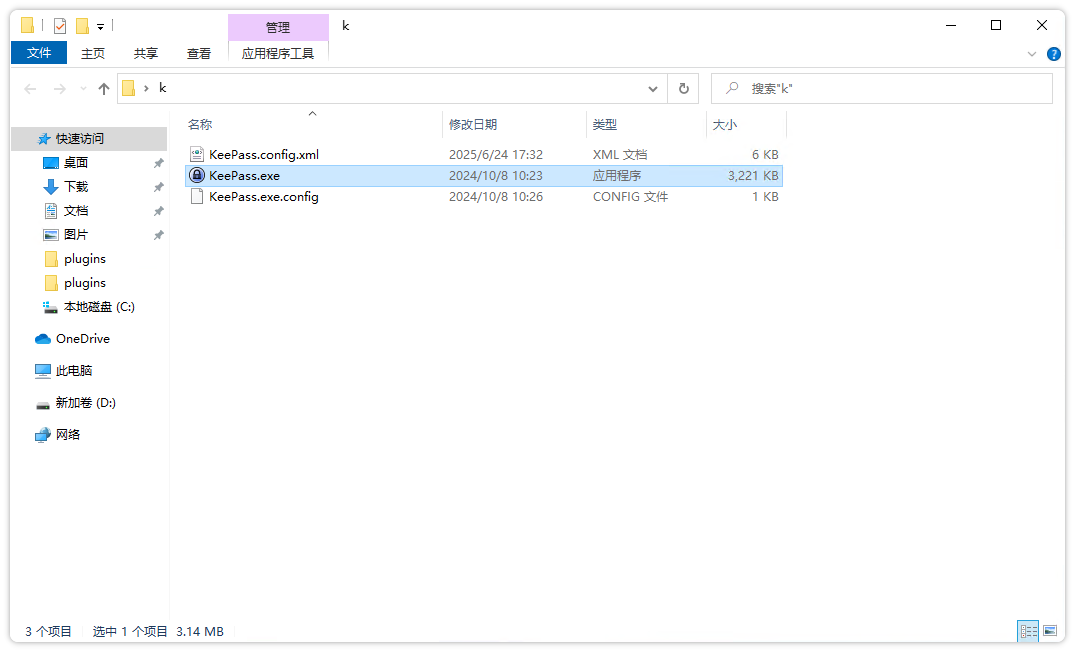This screenshot has width=1075, height=652.
Task: Open the address bar dropdown arrow
Action: pyautogui.click(x=653, y=88)
